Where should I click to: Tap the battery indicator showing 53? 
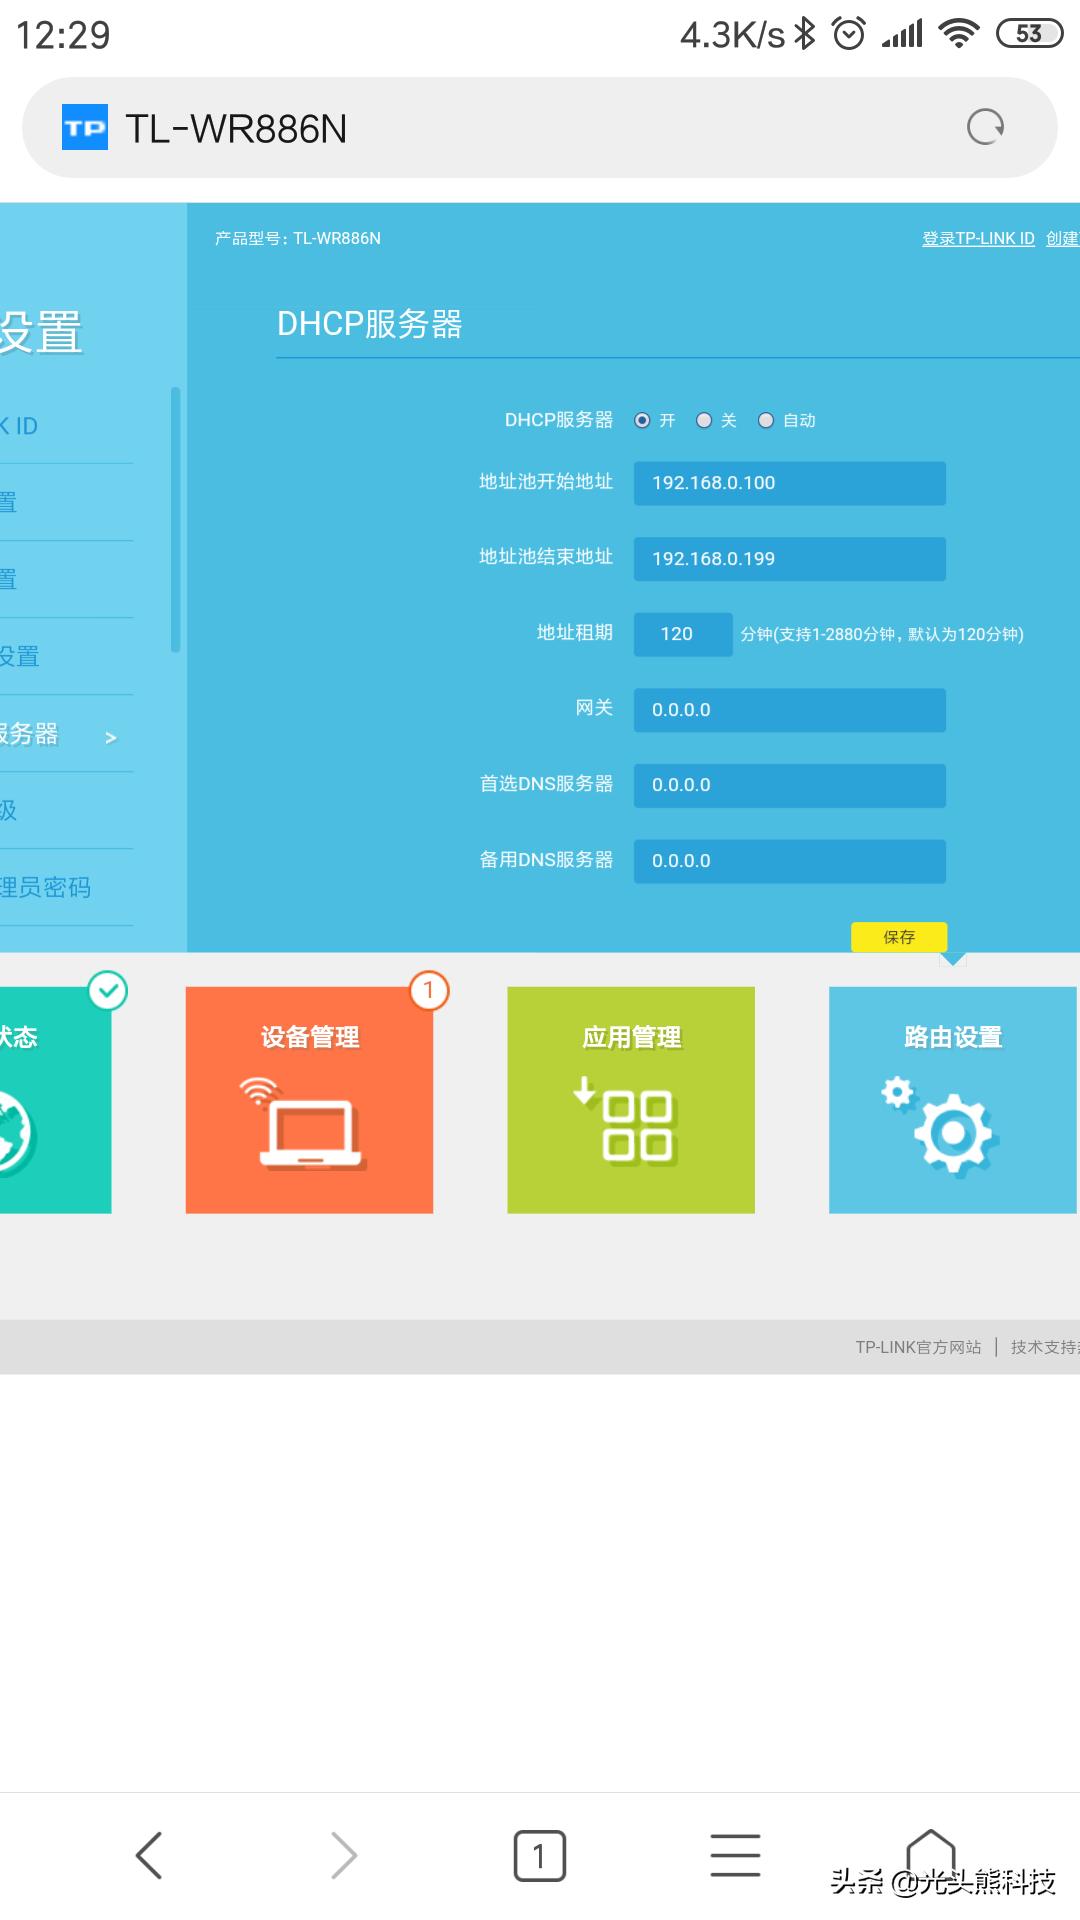(x=1029, y=34)
